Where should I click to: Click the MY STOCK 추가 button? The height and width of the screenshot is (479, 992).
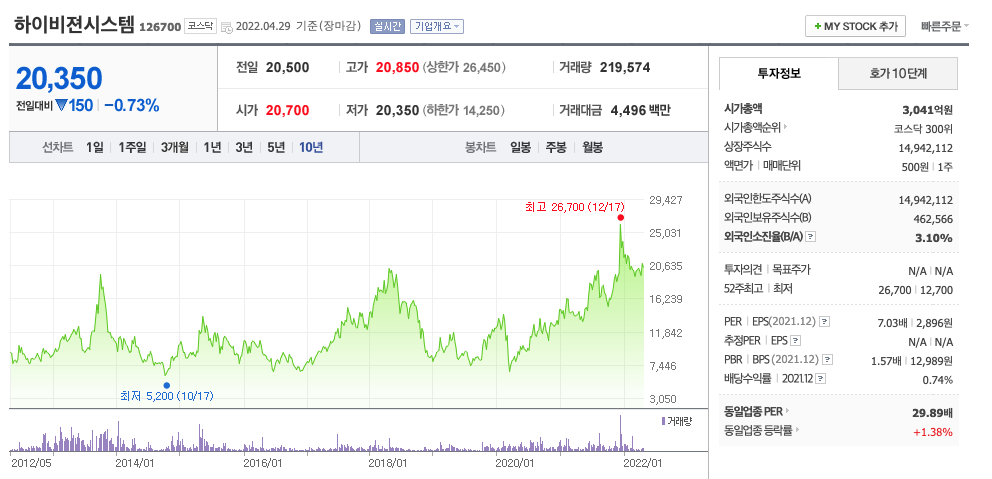tap(855, 27)
